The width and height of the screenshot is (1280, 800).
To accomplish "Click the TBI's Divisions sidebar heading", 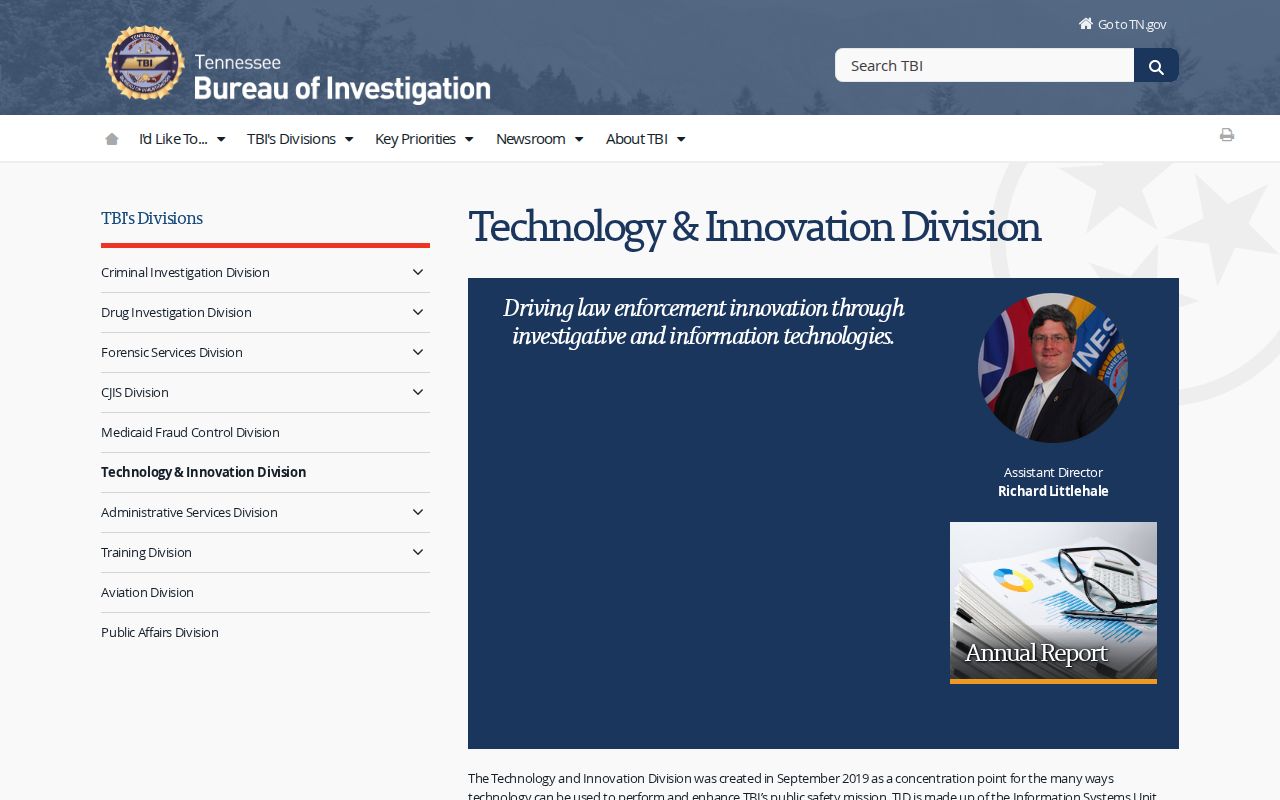I will coord(152,218).
